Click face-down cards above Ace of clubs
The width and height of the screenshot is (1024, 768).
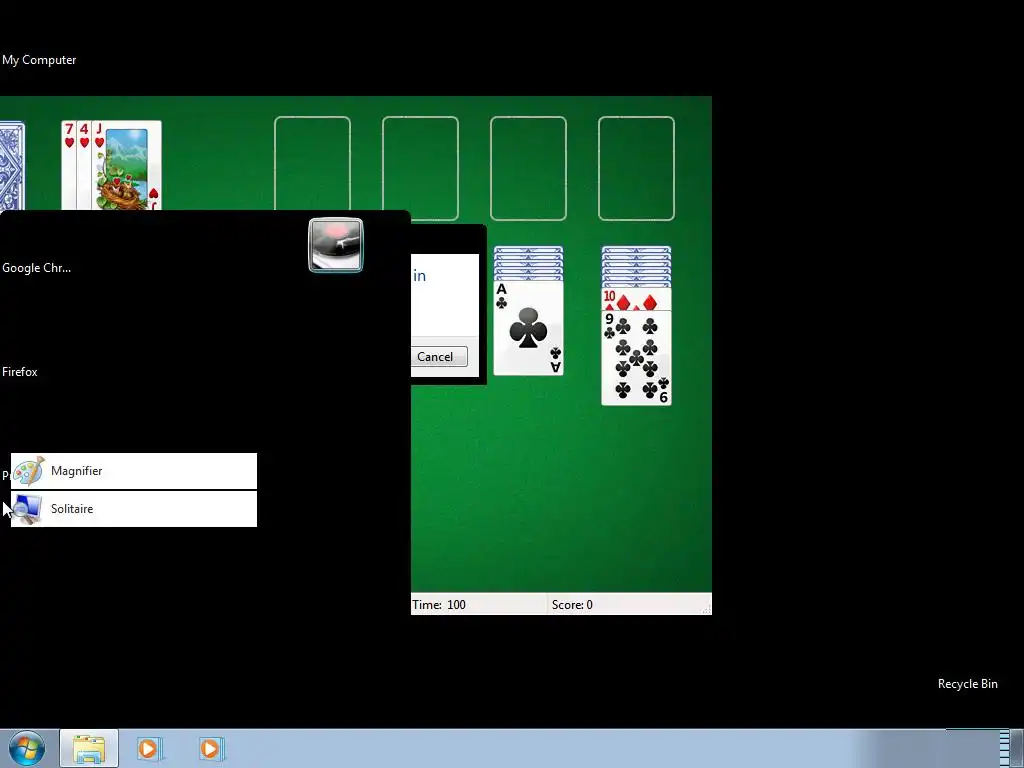tap(528, 263)
